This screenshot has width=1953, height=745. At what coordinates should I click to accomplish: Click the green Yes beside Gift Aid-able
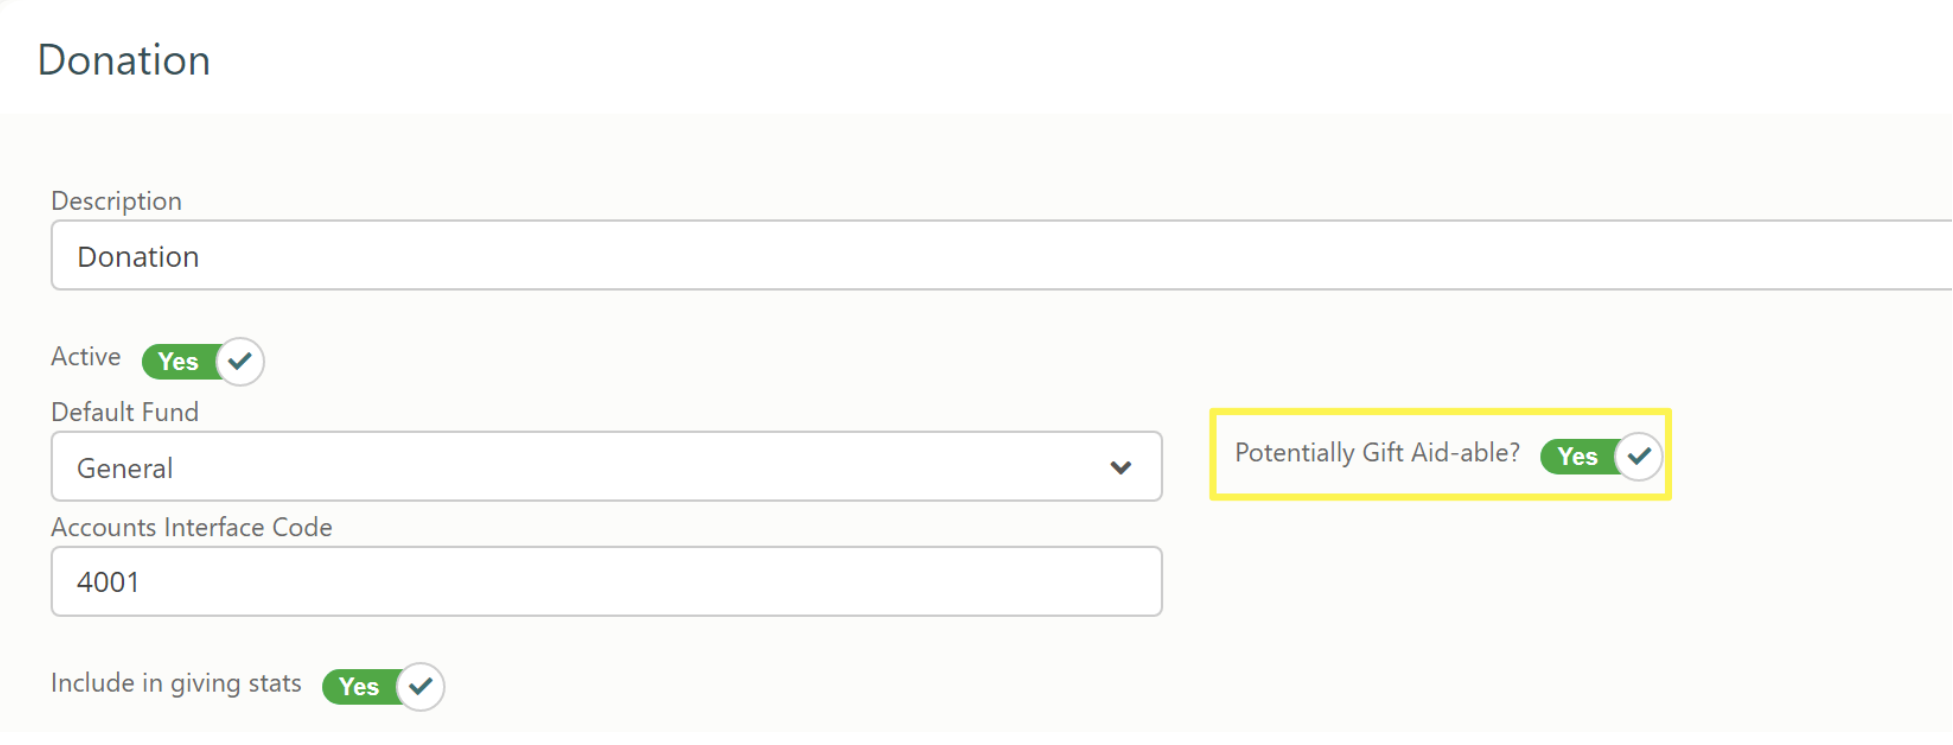[1577, 457]
